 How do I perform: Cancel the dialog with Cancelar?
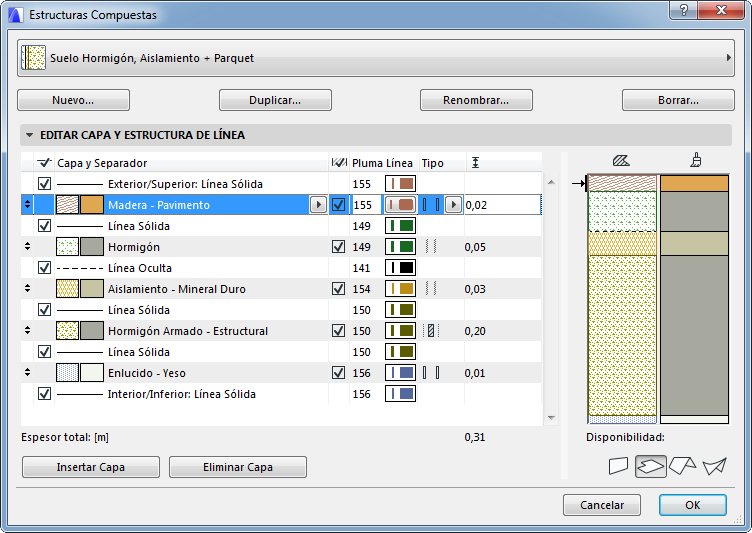(602, 505)
